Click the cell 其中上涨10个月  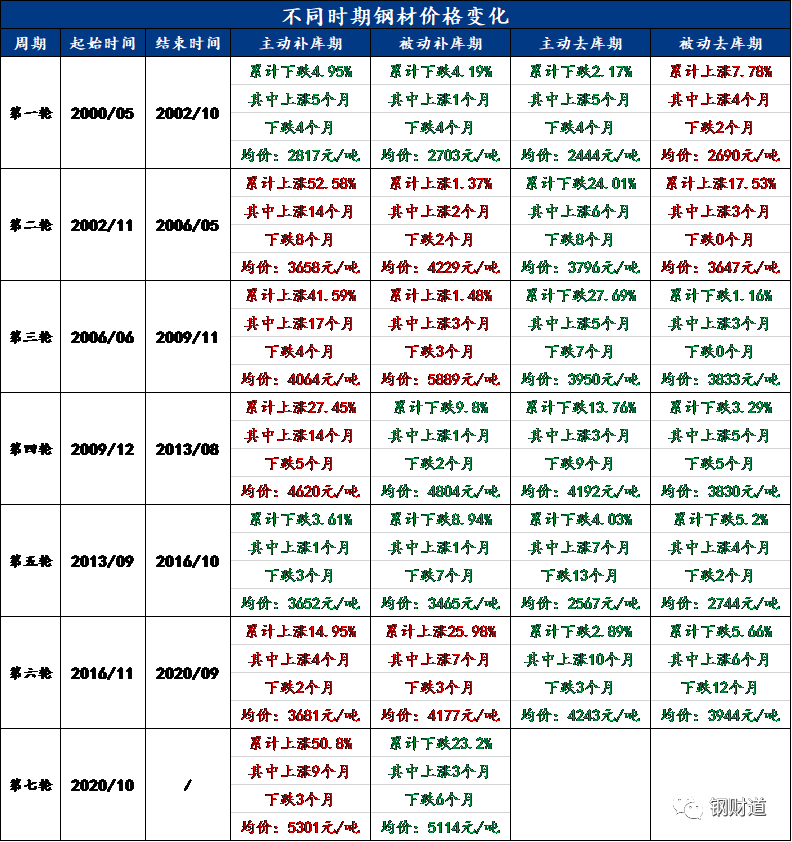tap(580, 660)
